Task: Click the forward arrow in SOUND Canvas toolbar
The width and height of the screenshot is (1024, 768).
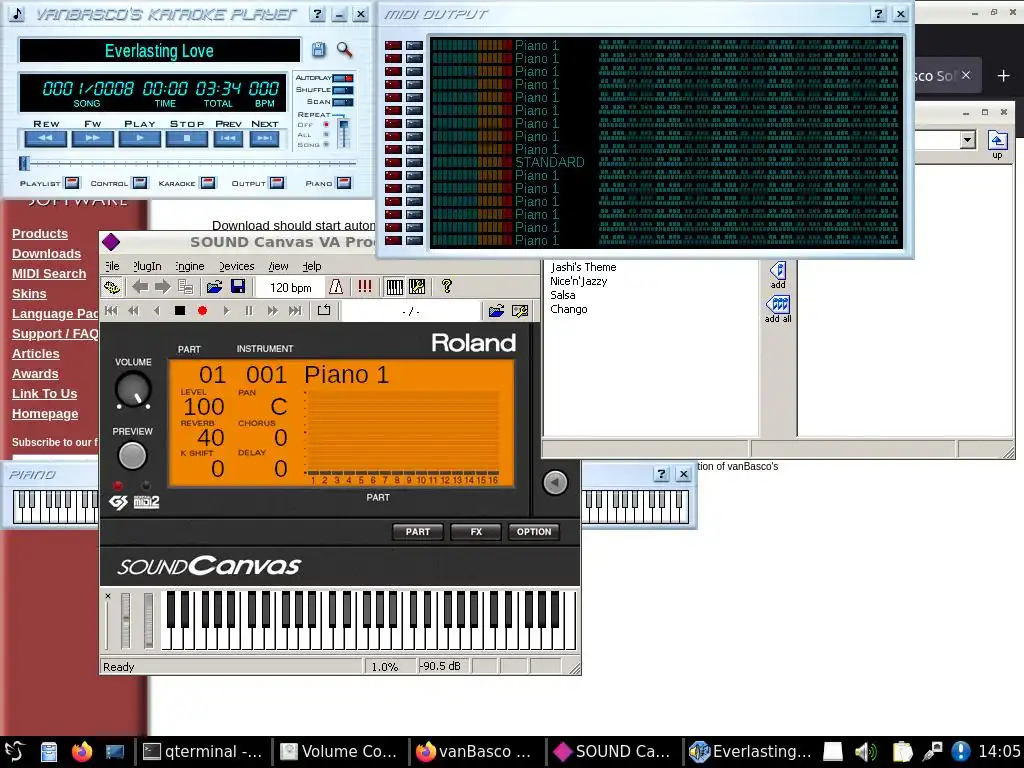Action: coord(163,287)
